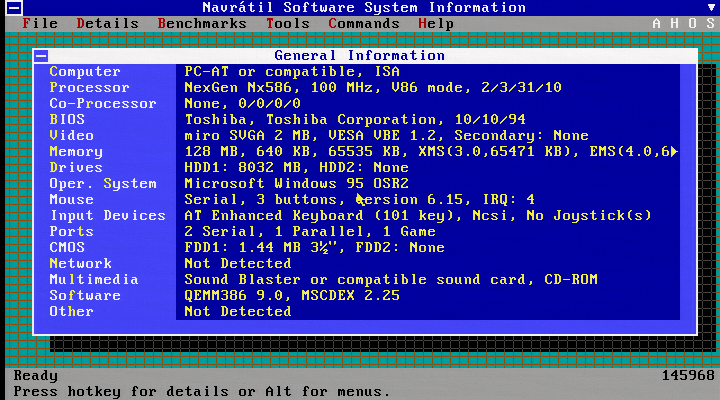
Task: Open the Help menu
Action: [436, 23]
